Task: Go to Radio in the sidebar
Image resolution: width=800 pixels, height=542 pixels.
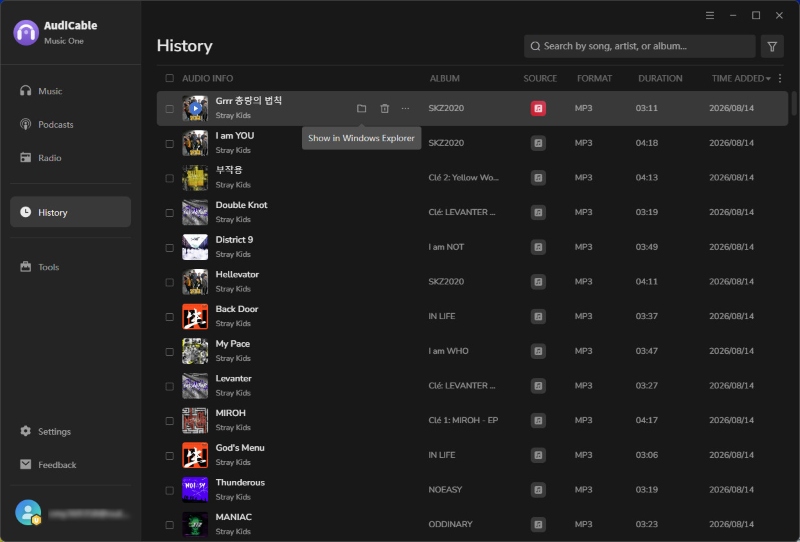Action: [70, 158]
